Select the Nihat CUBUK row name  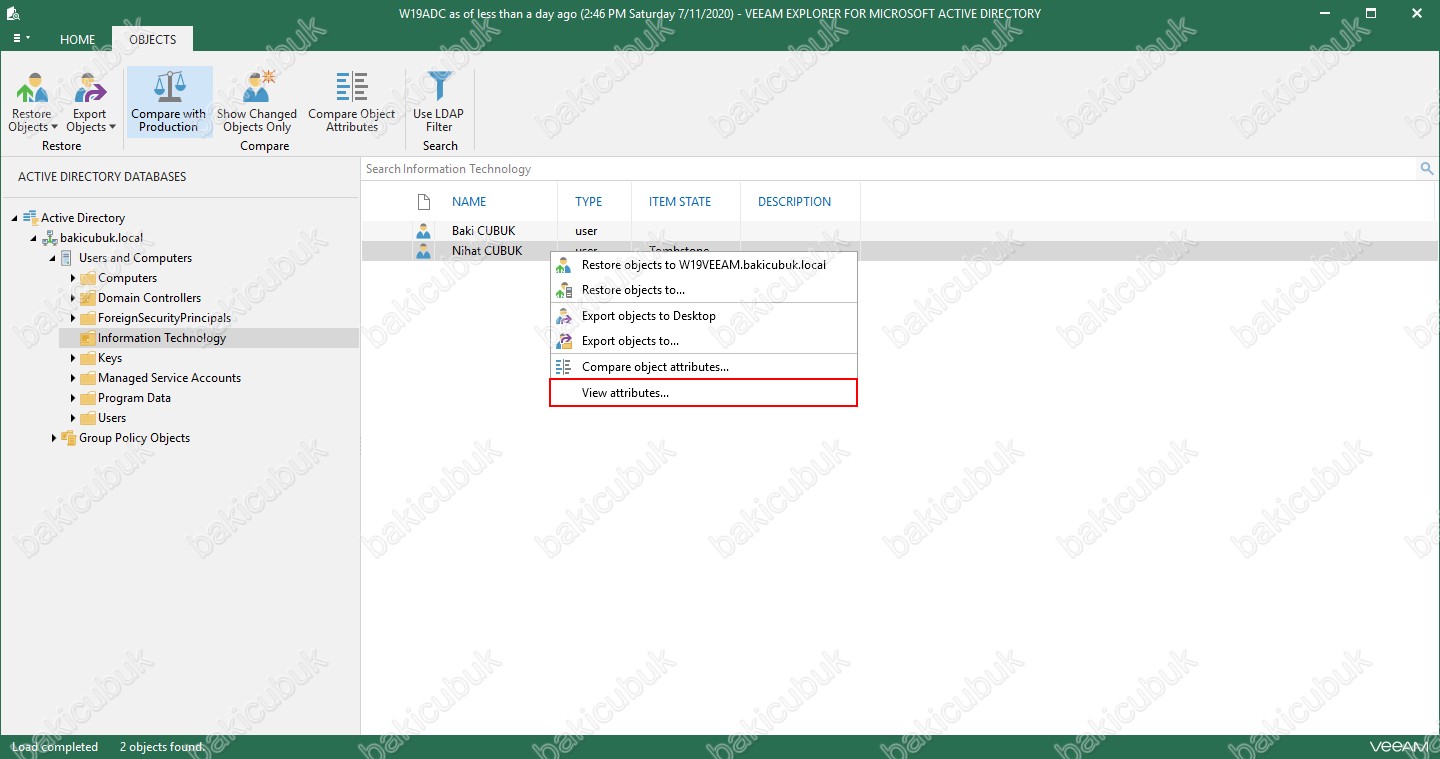pos(487,251)
